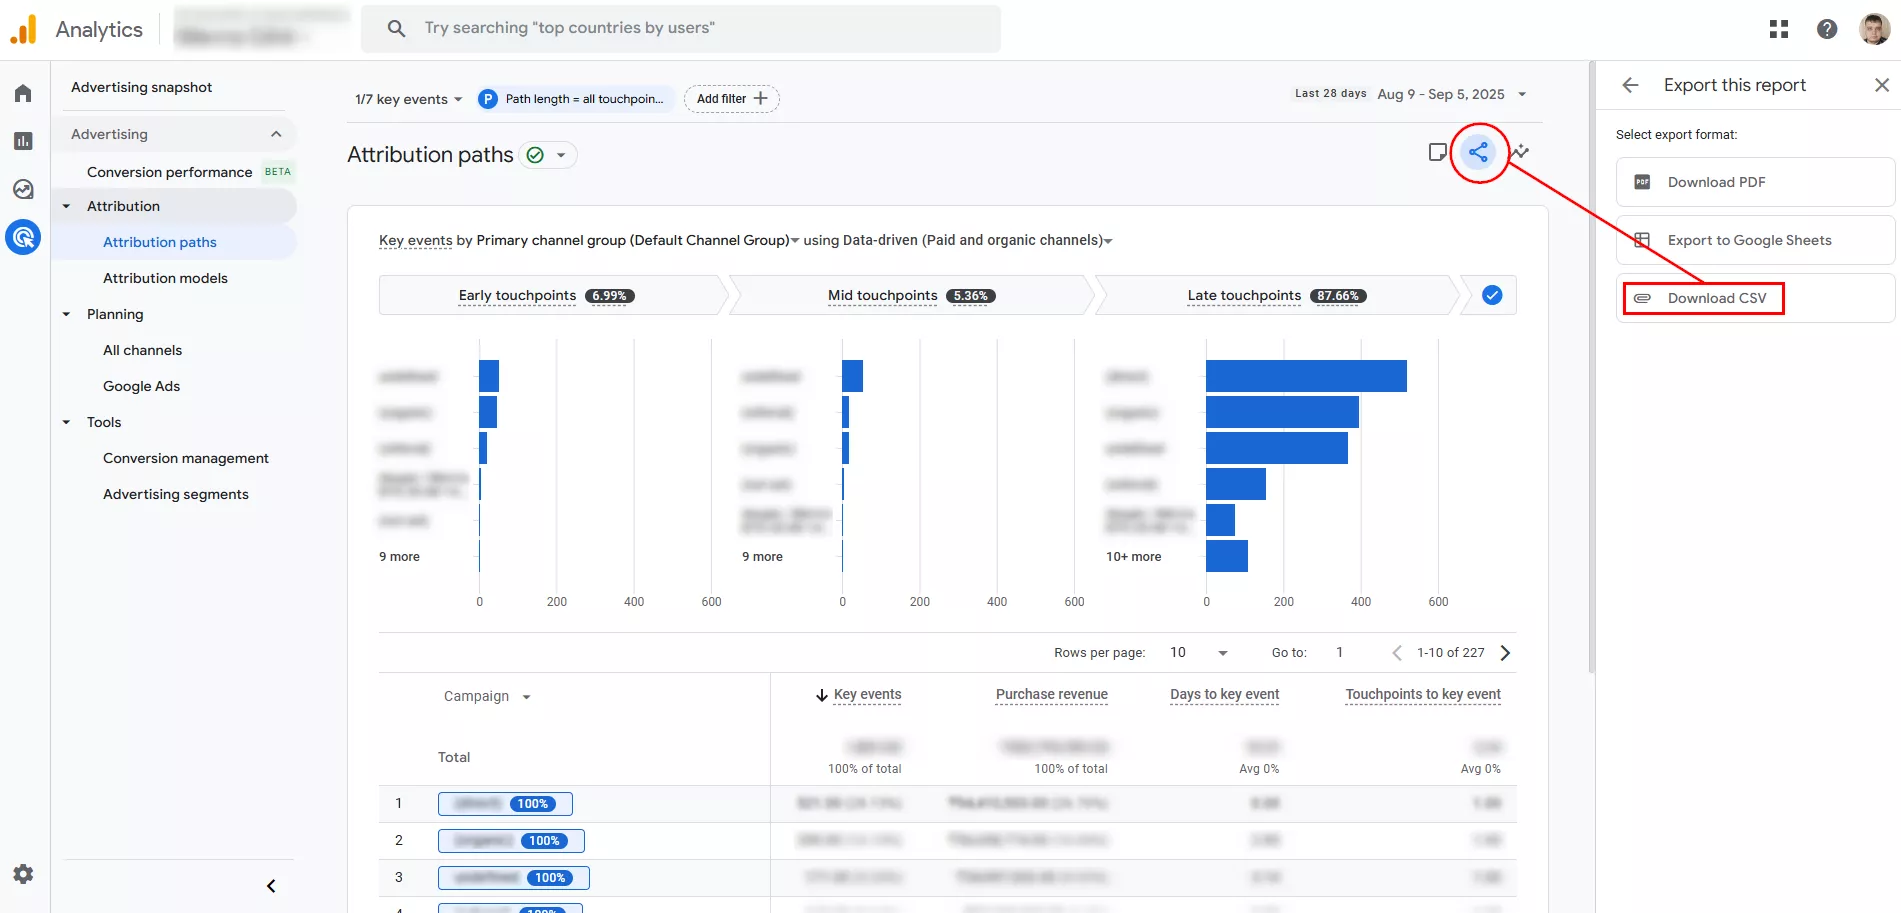Collapse the Advertising section chevron
This screenshot has height=913, width=1901.
point(276,134)
